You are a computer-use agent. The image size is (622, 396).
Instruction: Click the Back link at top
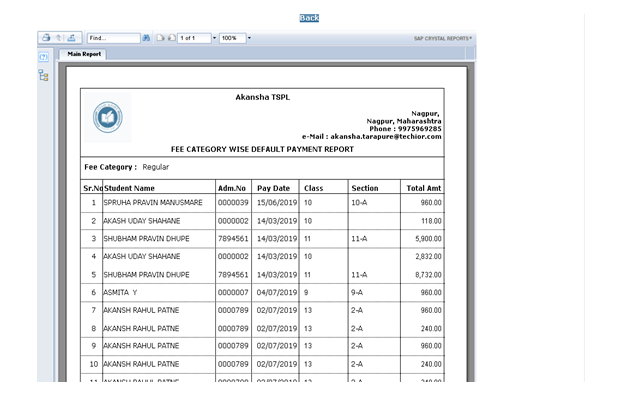[x=309, y=18]
